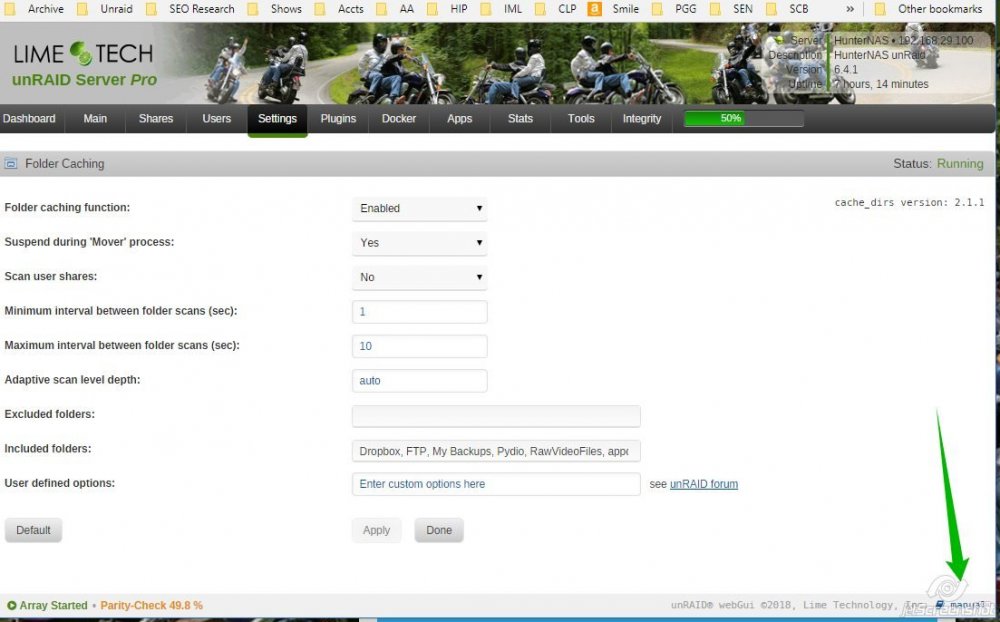Open the HIP bookmark folder
This screenshot has width=1000, height=622.
pyautogui.click(x=447, y=9)
